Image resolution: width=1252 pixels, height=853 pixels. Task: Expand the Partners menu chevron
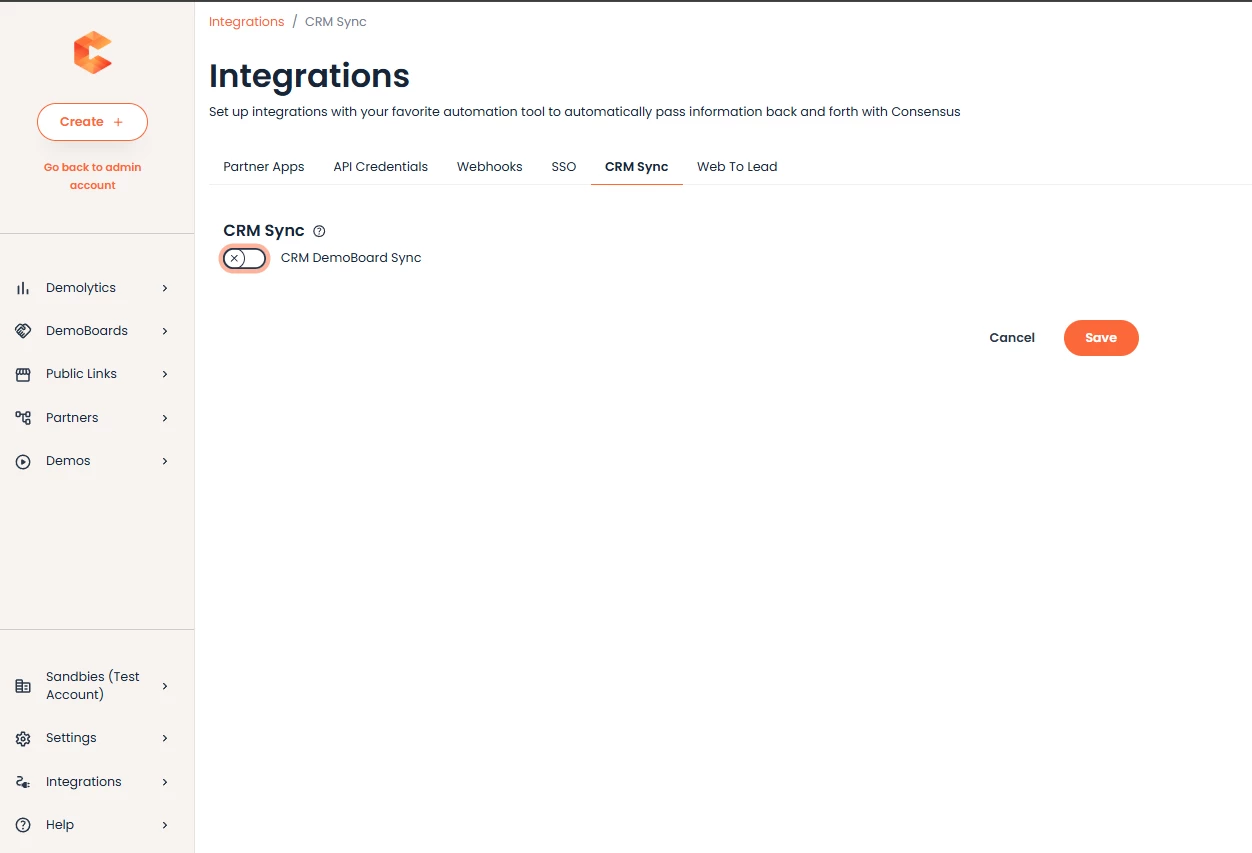pos(165,418)
